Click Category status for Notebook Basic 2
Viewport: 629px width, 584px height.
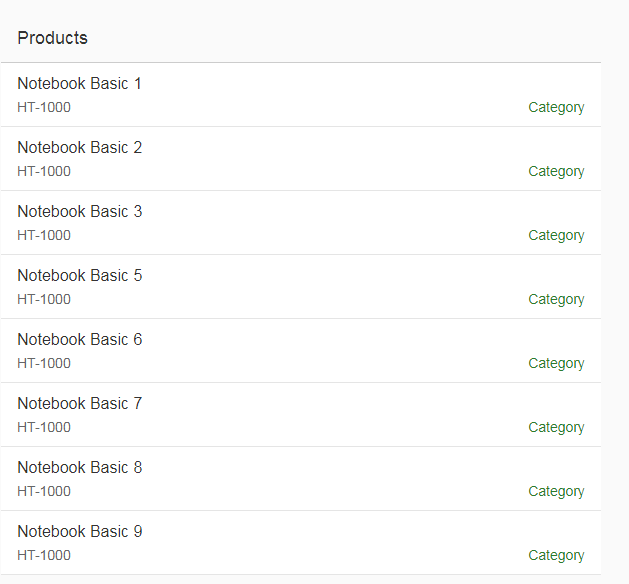[x=556, y=172]
